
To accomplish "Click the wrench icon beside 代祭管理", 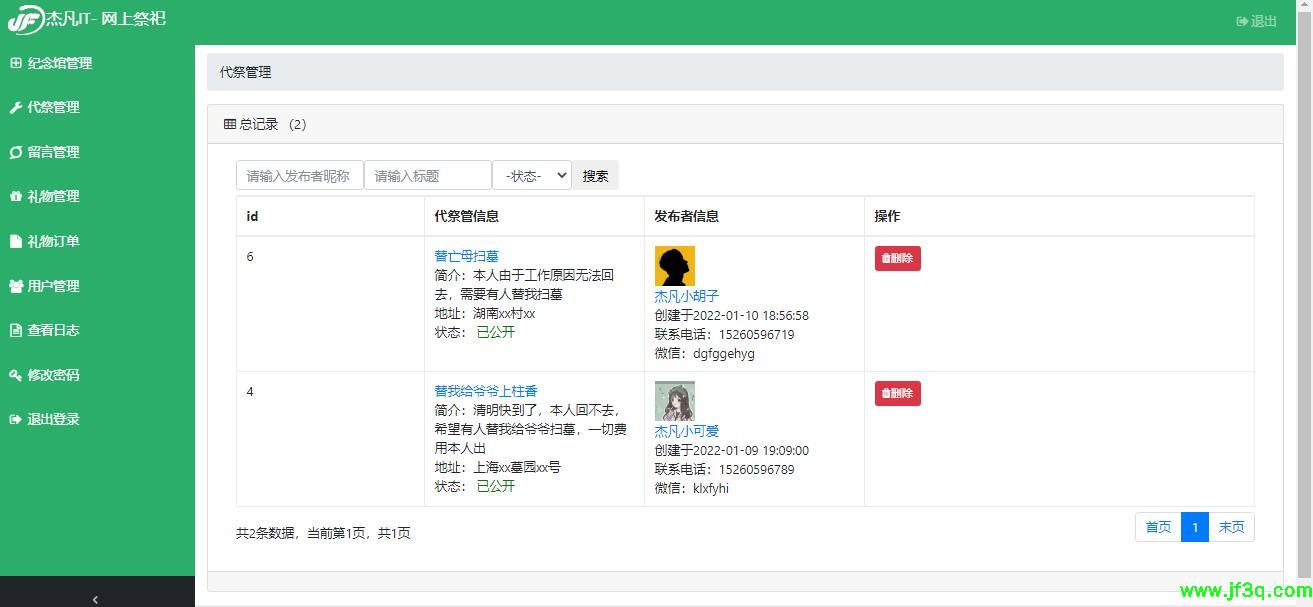I will point(15,108).
